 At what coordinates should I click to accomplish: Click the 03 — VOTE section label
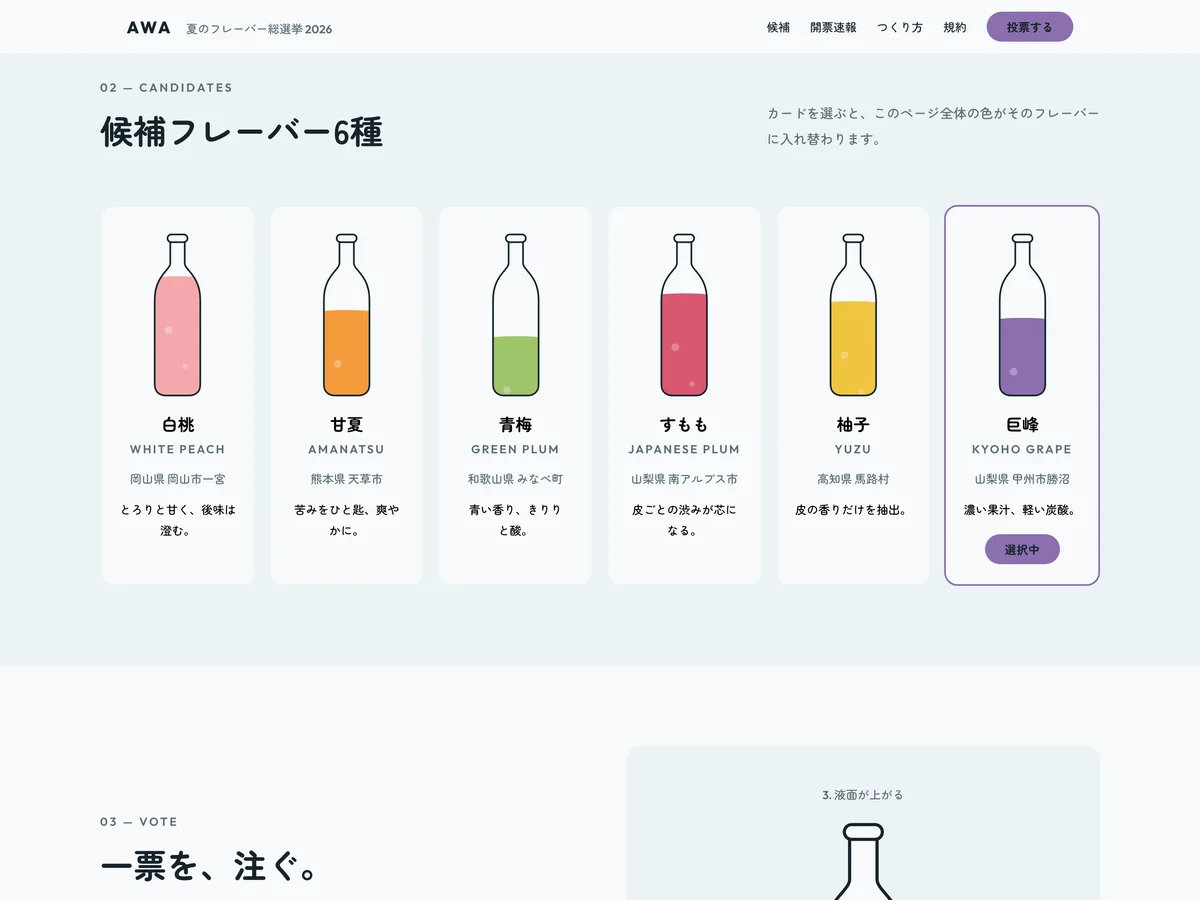click(x=139, y=822)
